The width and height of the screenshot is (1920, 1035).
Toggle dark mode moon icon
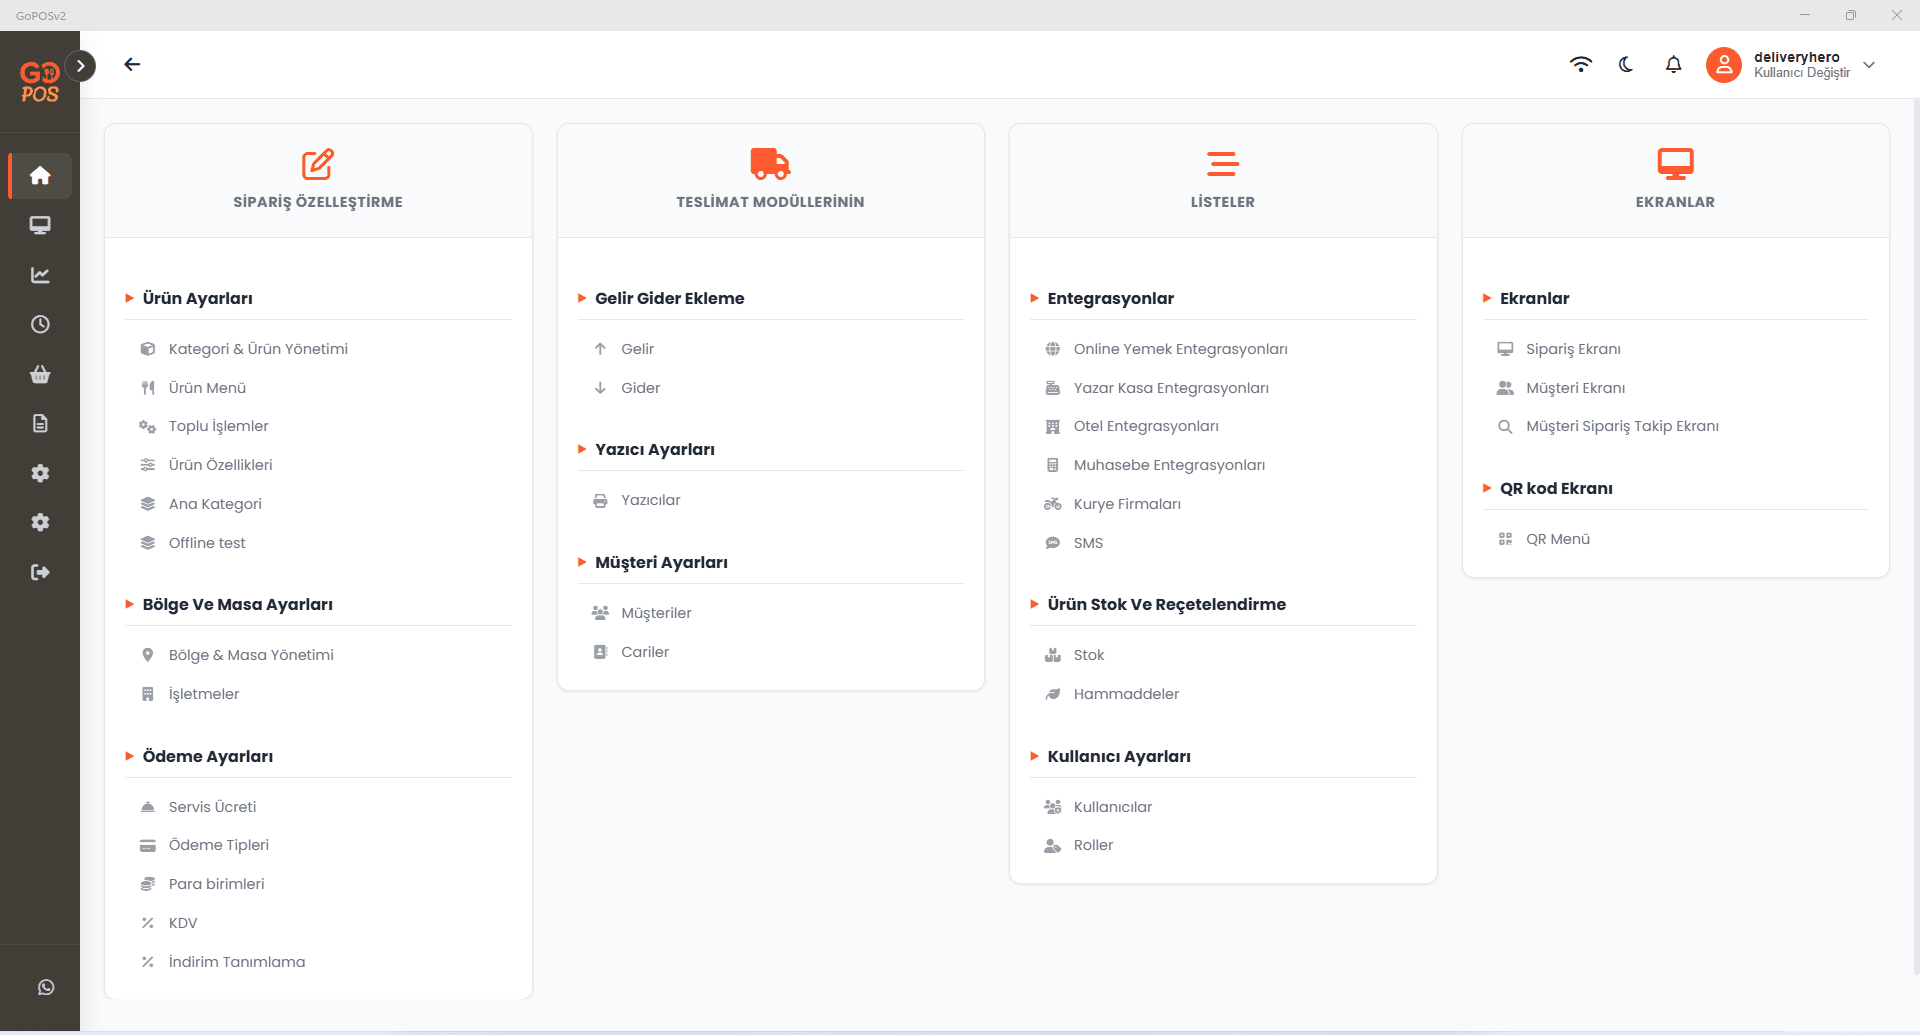pos(1626,64)
